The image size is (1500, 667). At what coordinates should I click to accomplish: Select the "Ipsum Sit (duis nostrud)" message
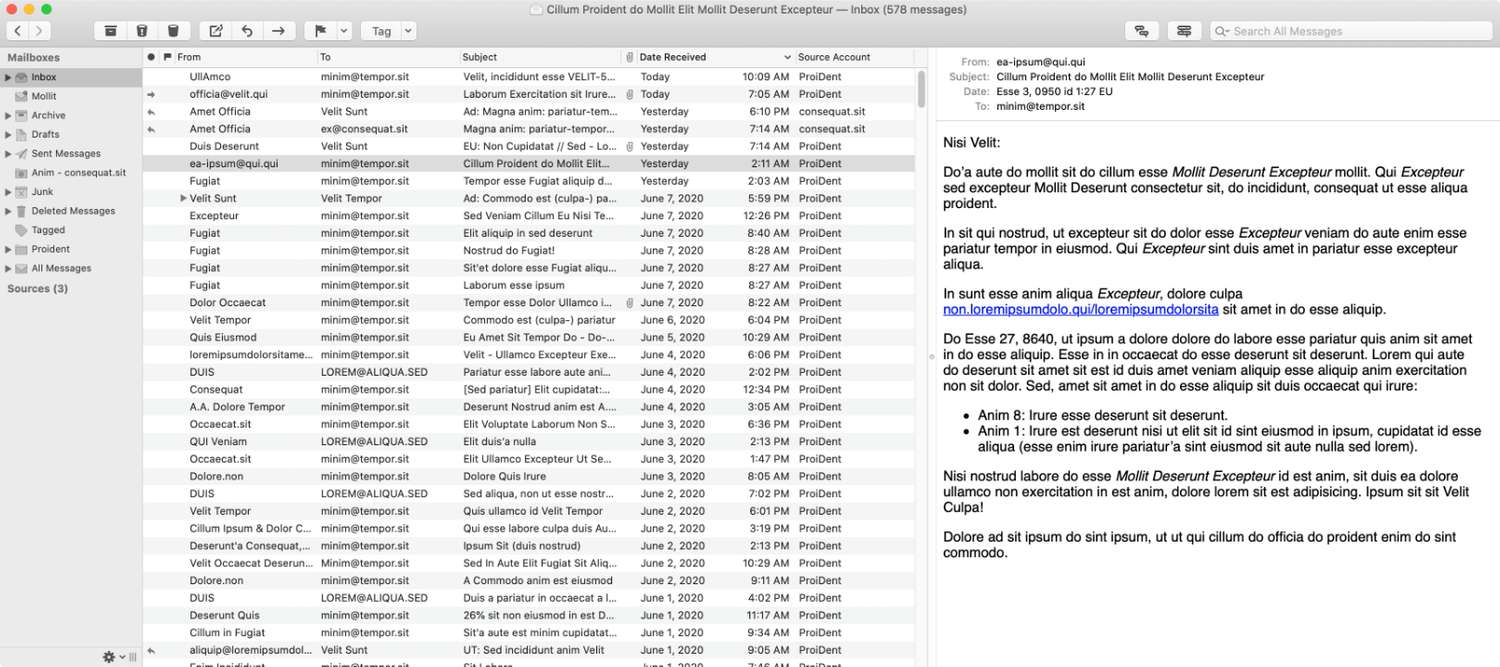tap(529, 546)
